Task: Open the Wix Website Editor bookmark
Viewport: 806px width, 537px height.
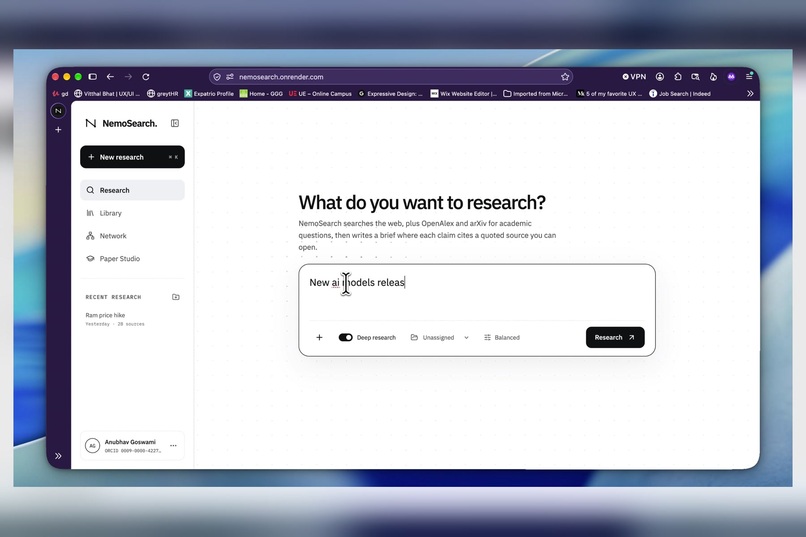Action: click(464, 94)
